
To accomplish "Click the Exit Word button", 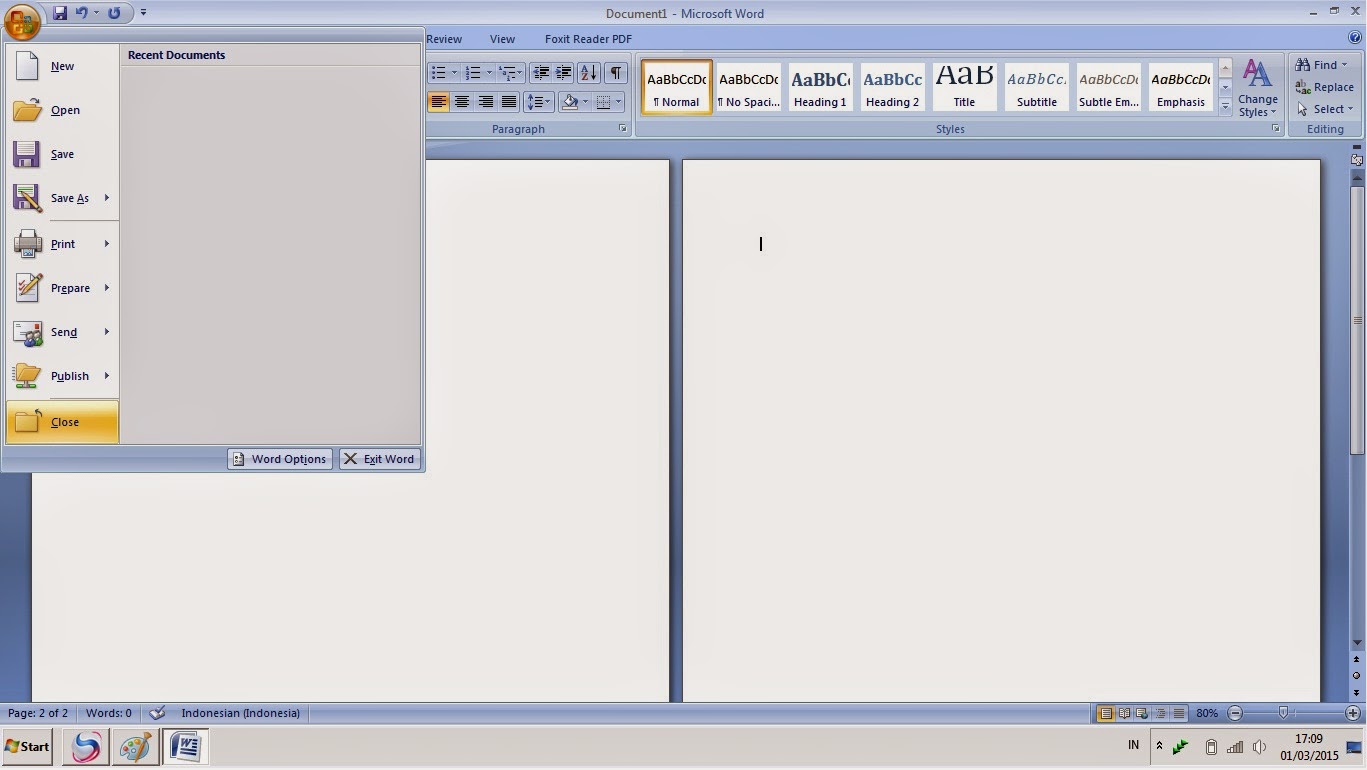I will [380, 459].
